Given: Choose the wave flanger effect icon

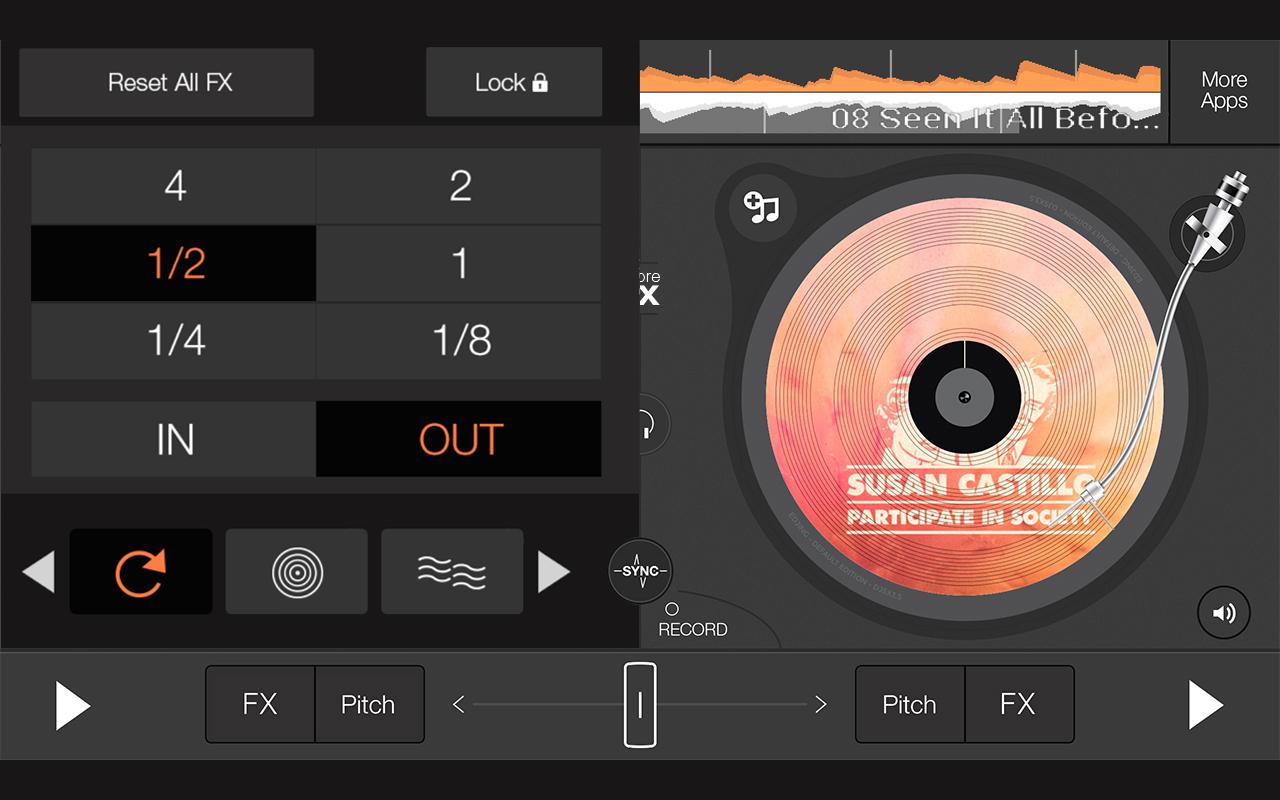Looking at the screenshot, I should coord(452,571).
